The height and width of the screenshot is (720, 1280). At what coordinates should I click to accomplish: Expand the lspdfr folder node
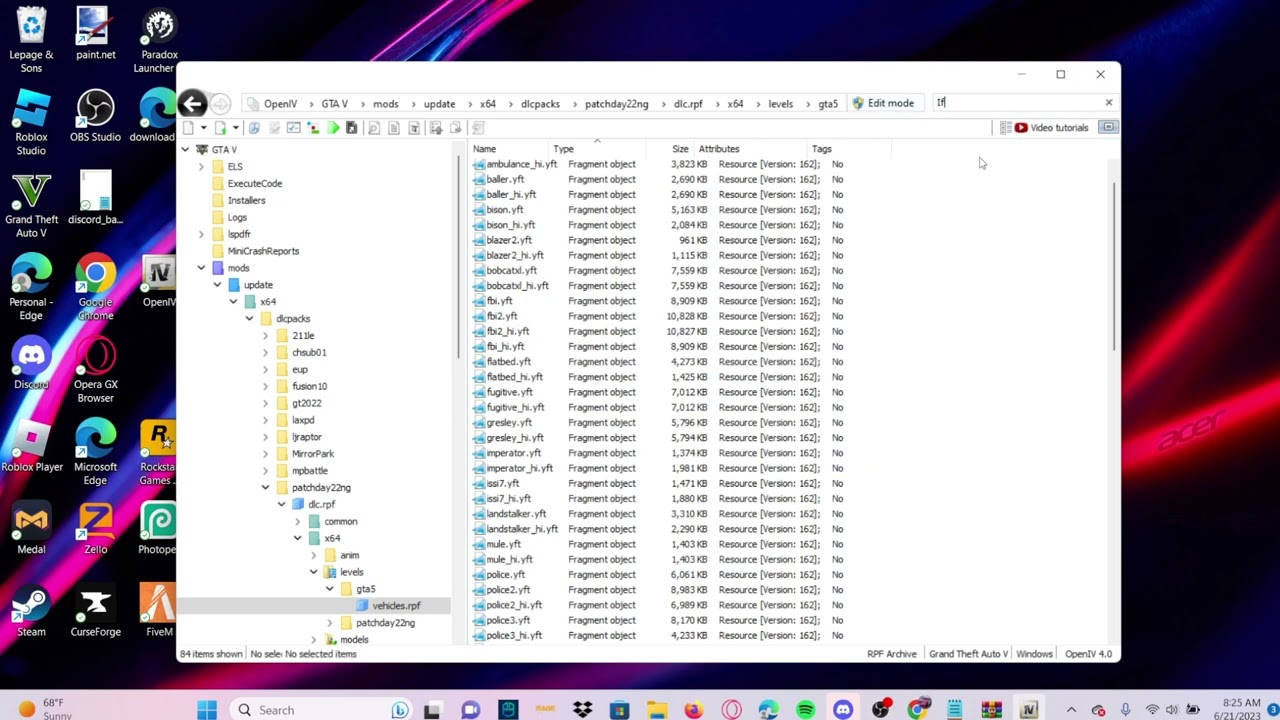pos(201,234)
